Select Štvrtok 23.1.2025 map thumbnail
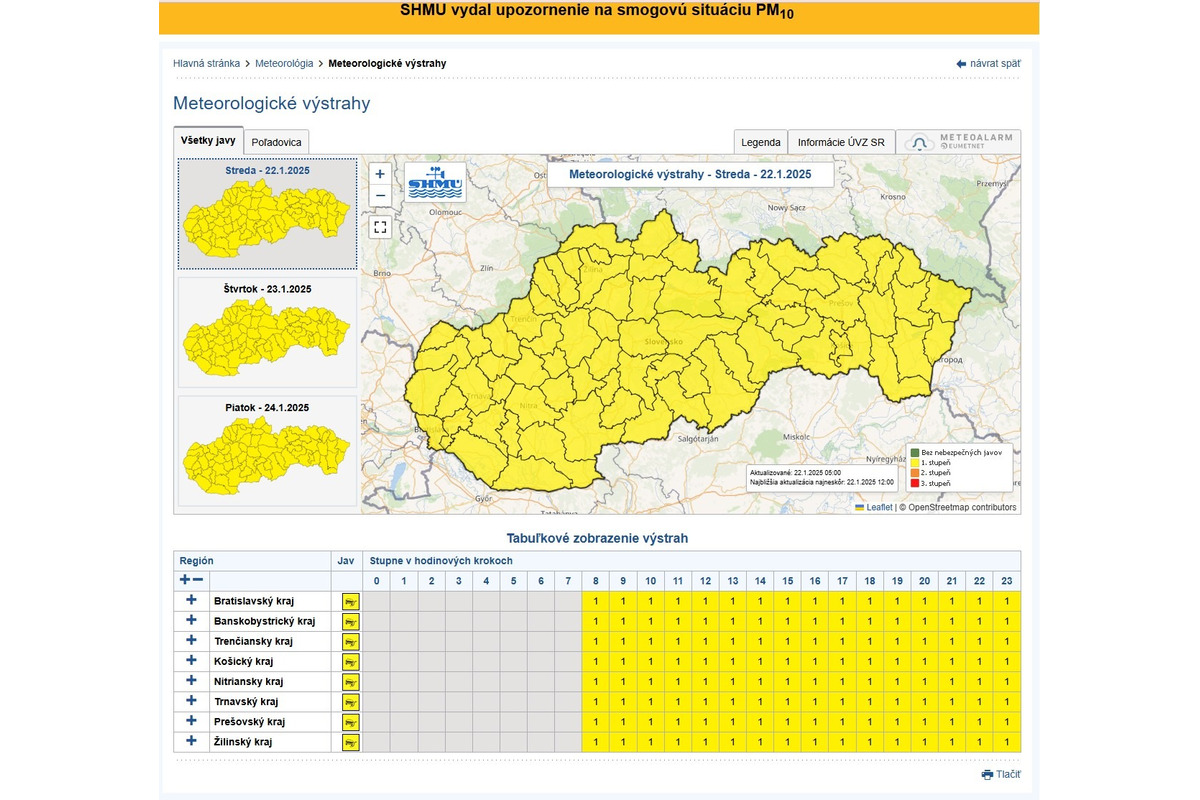Viewport: 1200px width, 800px height. pos(267,332)
